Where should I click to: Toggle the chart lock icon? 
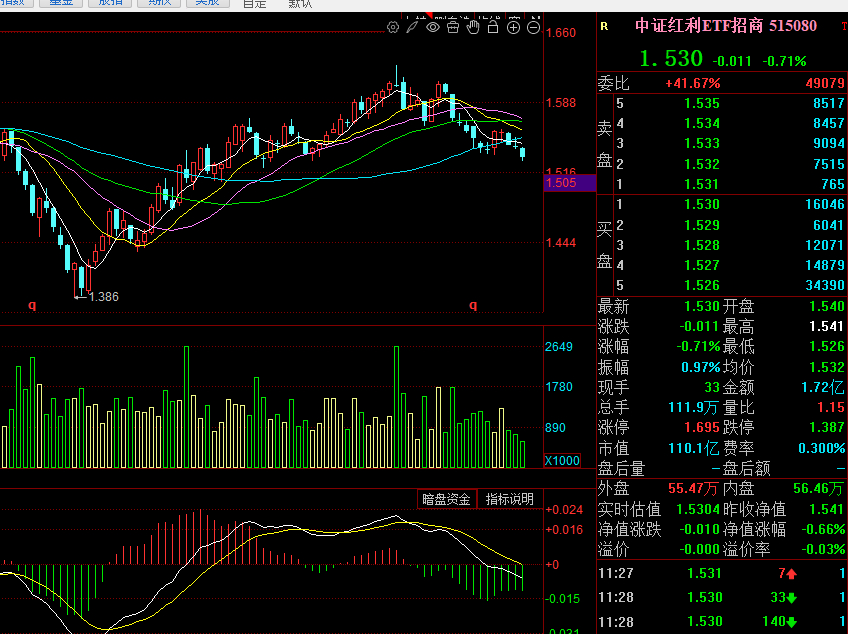tap(493, 27)
